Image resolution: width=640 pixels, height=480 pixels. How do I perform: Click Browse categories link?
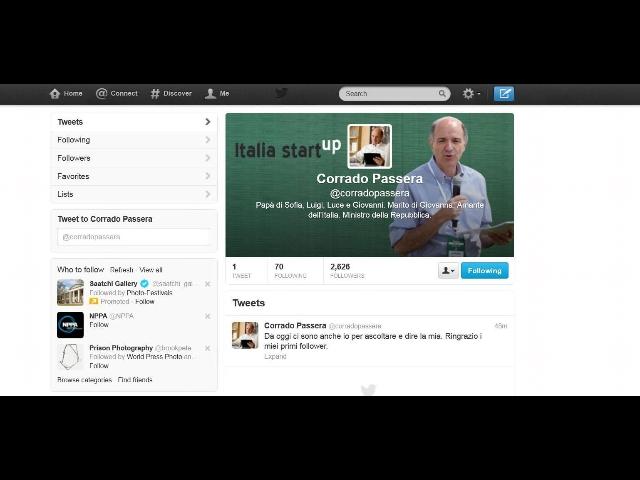[x=84, y=380]
